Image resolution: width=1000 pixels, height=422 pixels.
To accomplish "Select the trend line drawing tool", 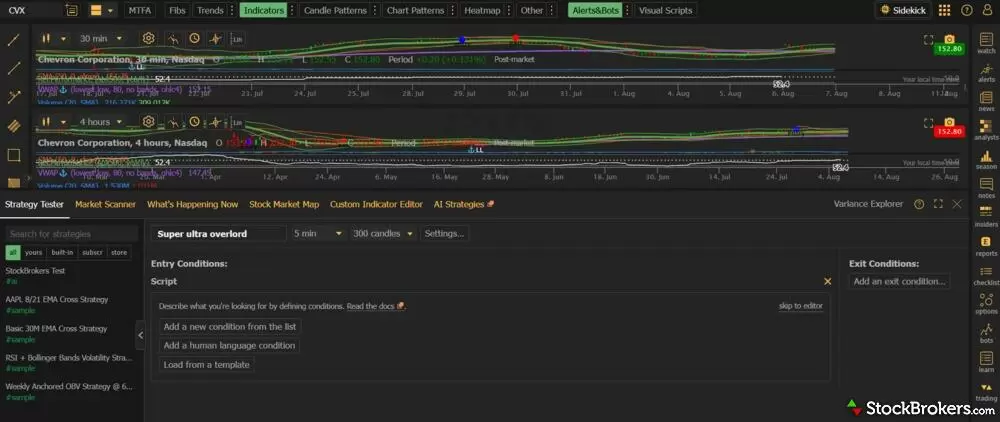I will coord(13,41).
